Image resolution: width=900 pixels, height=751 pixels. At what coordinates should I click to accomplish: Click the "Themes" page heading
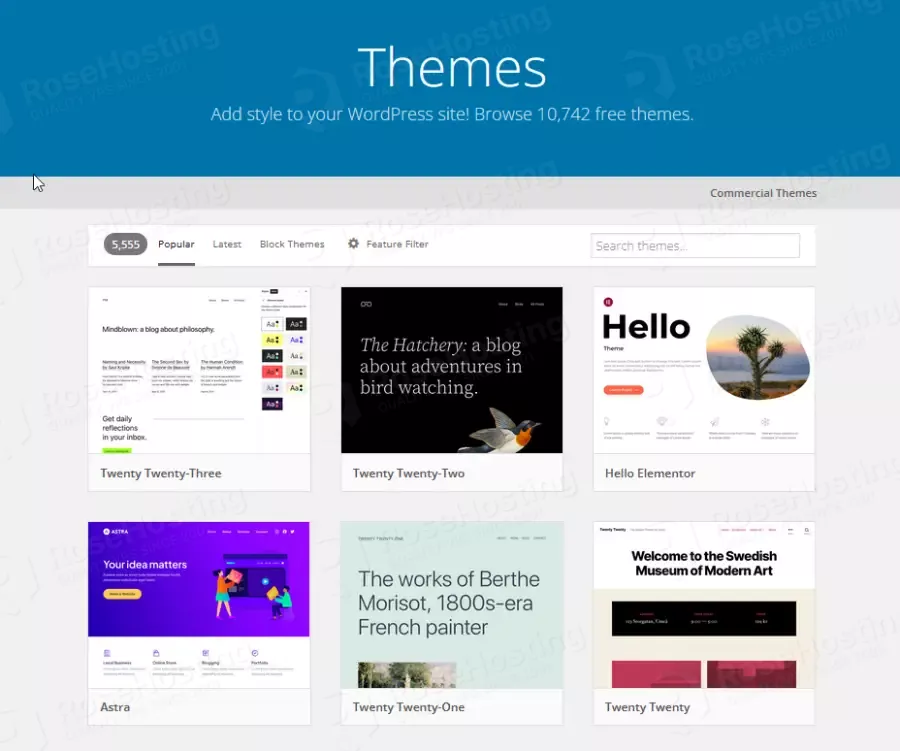[452, 67]
